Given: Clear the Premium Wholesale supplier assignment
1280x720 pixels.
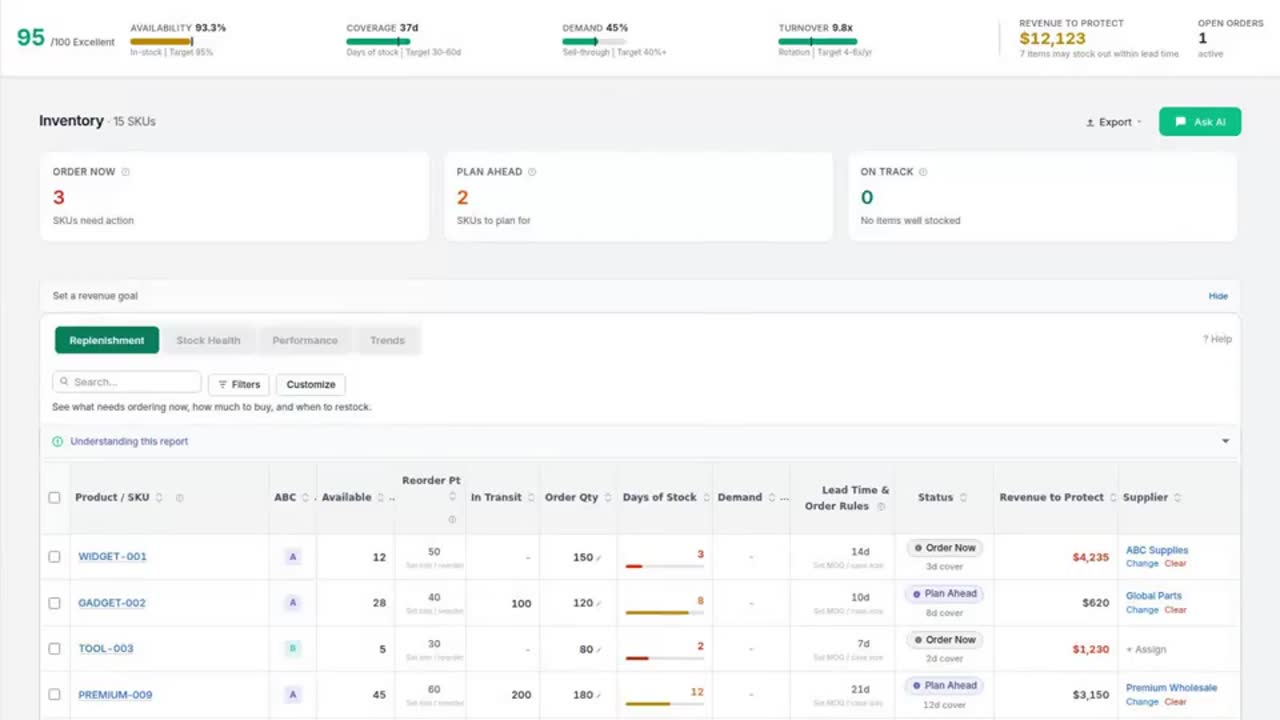Looking at the screenshot, I should point(1175,702).
